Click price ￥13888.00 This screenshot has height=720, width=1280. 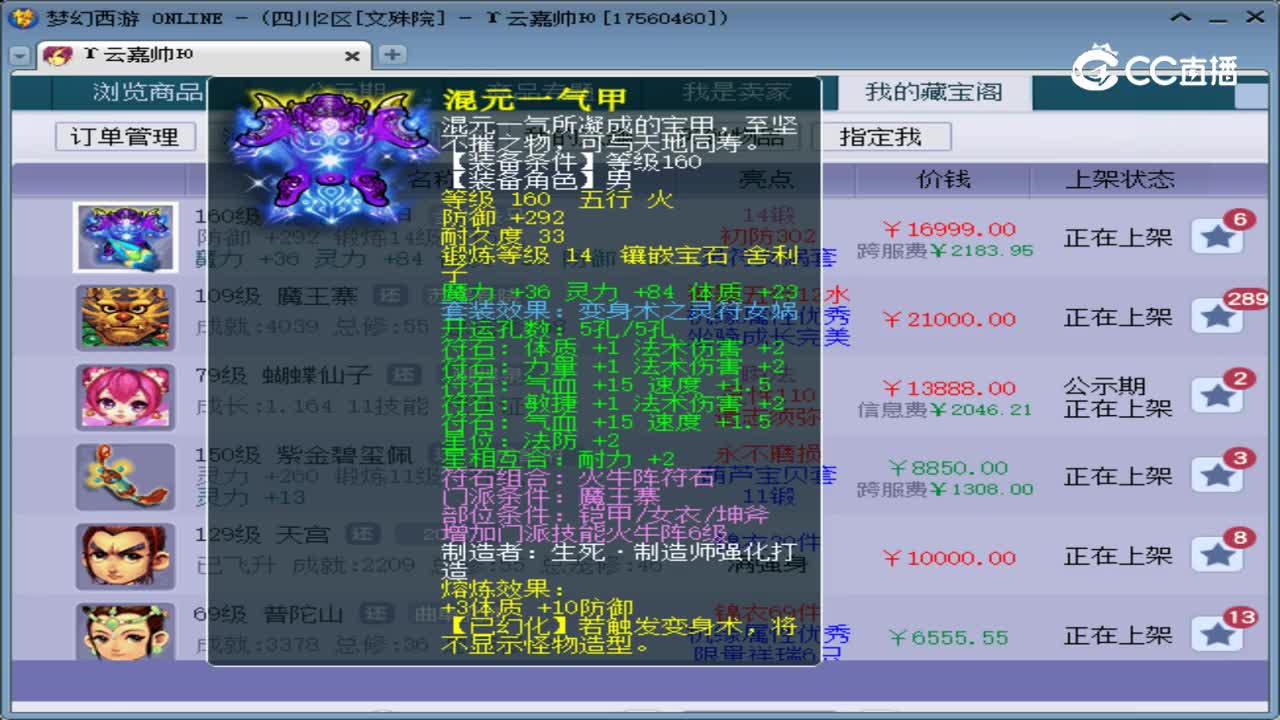[x=949, y=388]
